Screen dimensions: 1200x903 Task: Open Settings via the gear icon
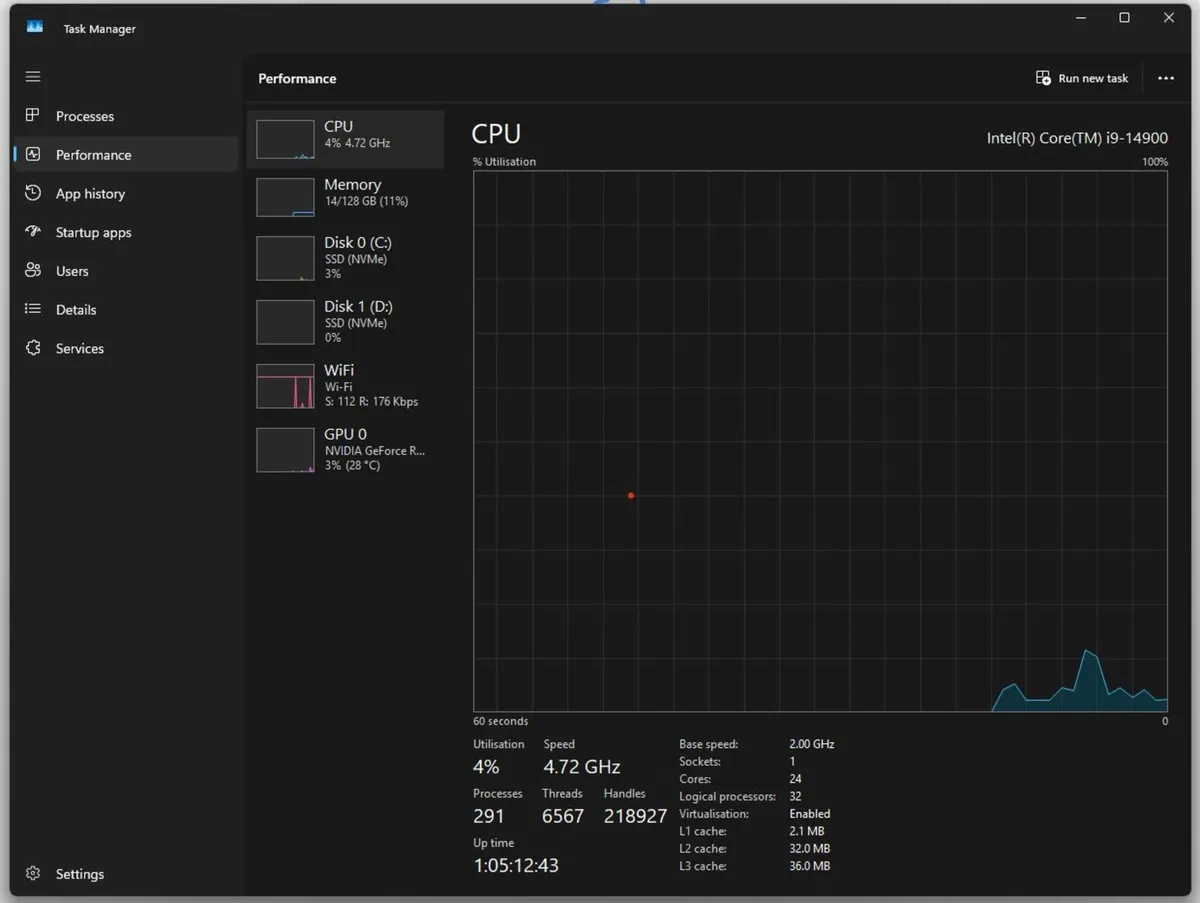[x=33, y=874]
